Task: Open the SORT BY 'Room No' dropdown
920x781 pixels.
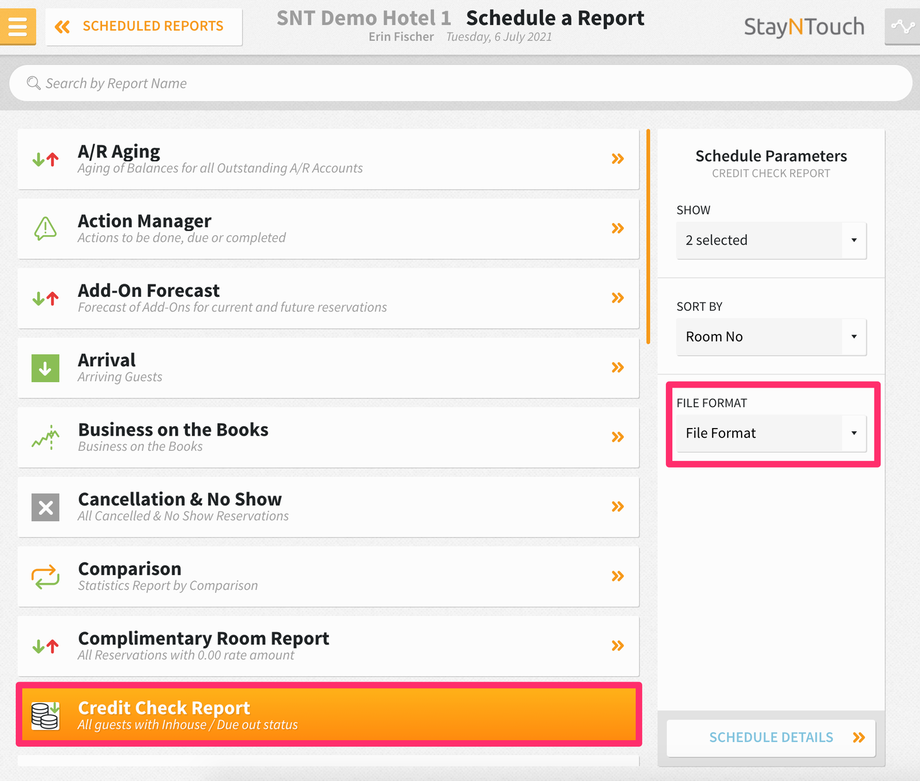Action: click(771, 337)
